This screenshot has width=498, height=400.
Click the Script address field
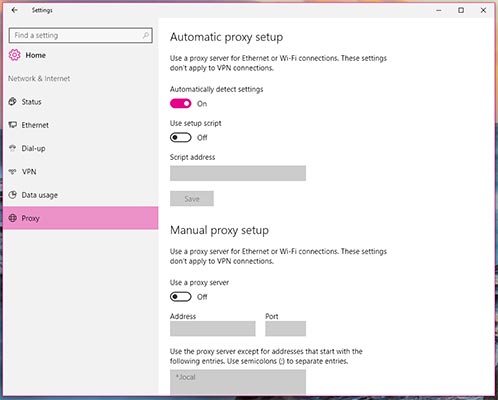point(238,173)
